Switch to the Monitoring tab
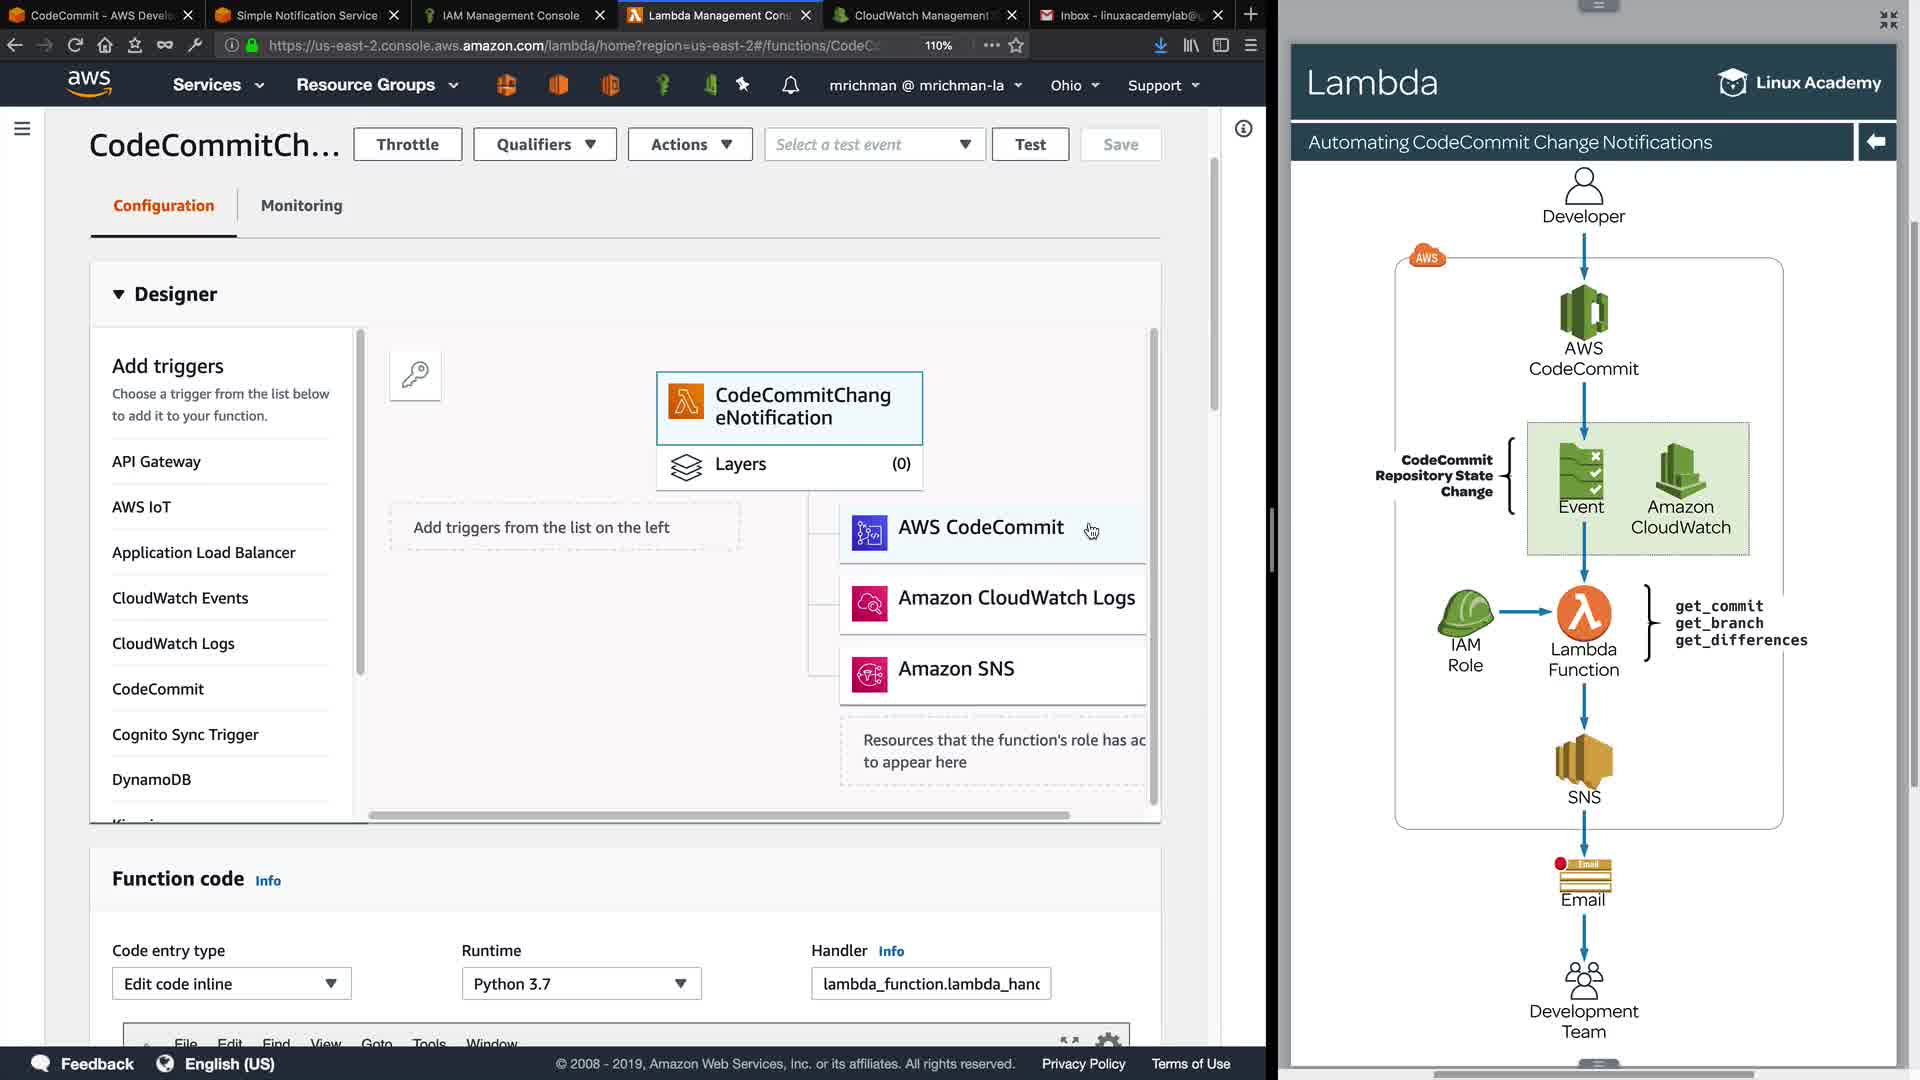The width and height of the screenshot is (1920, 1080). [x=301, y=206]
